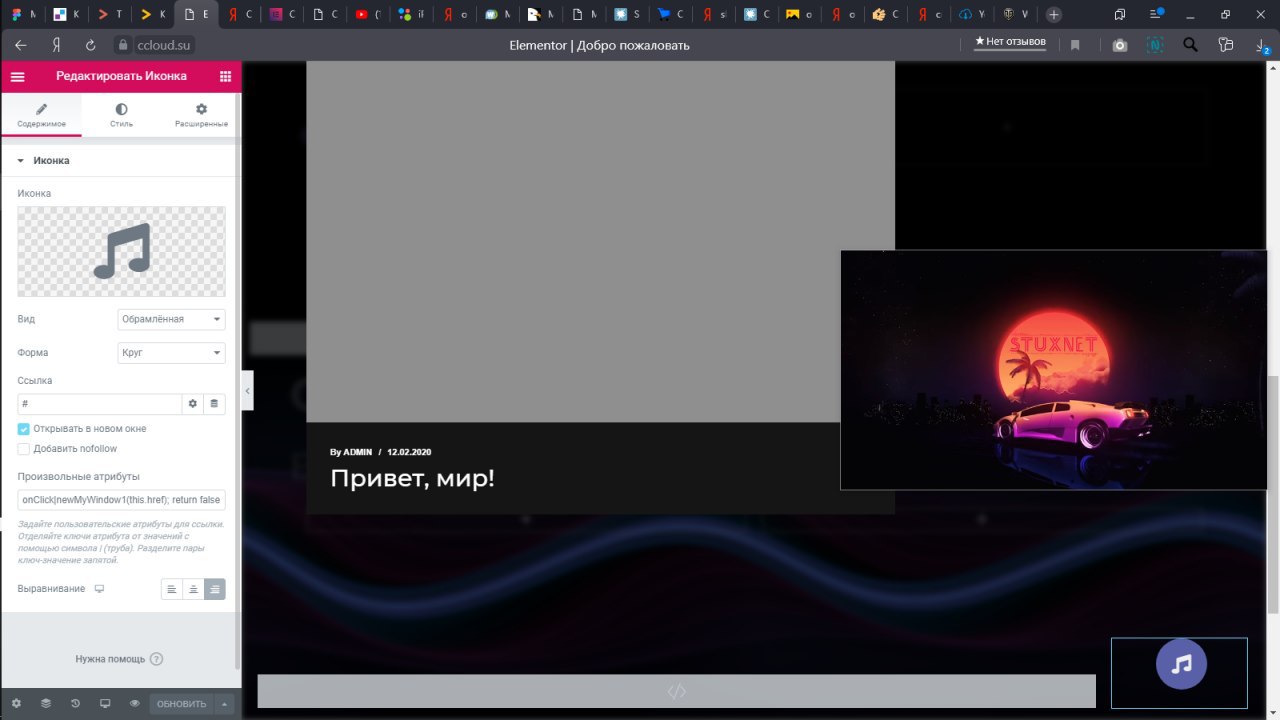
Task: Open the magnifier search icon in the toolbar
Action: [x=1190, y=45]
